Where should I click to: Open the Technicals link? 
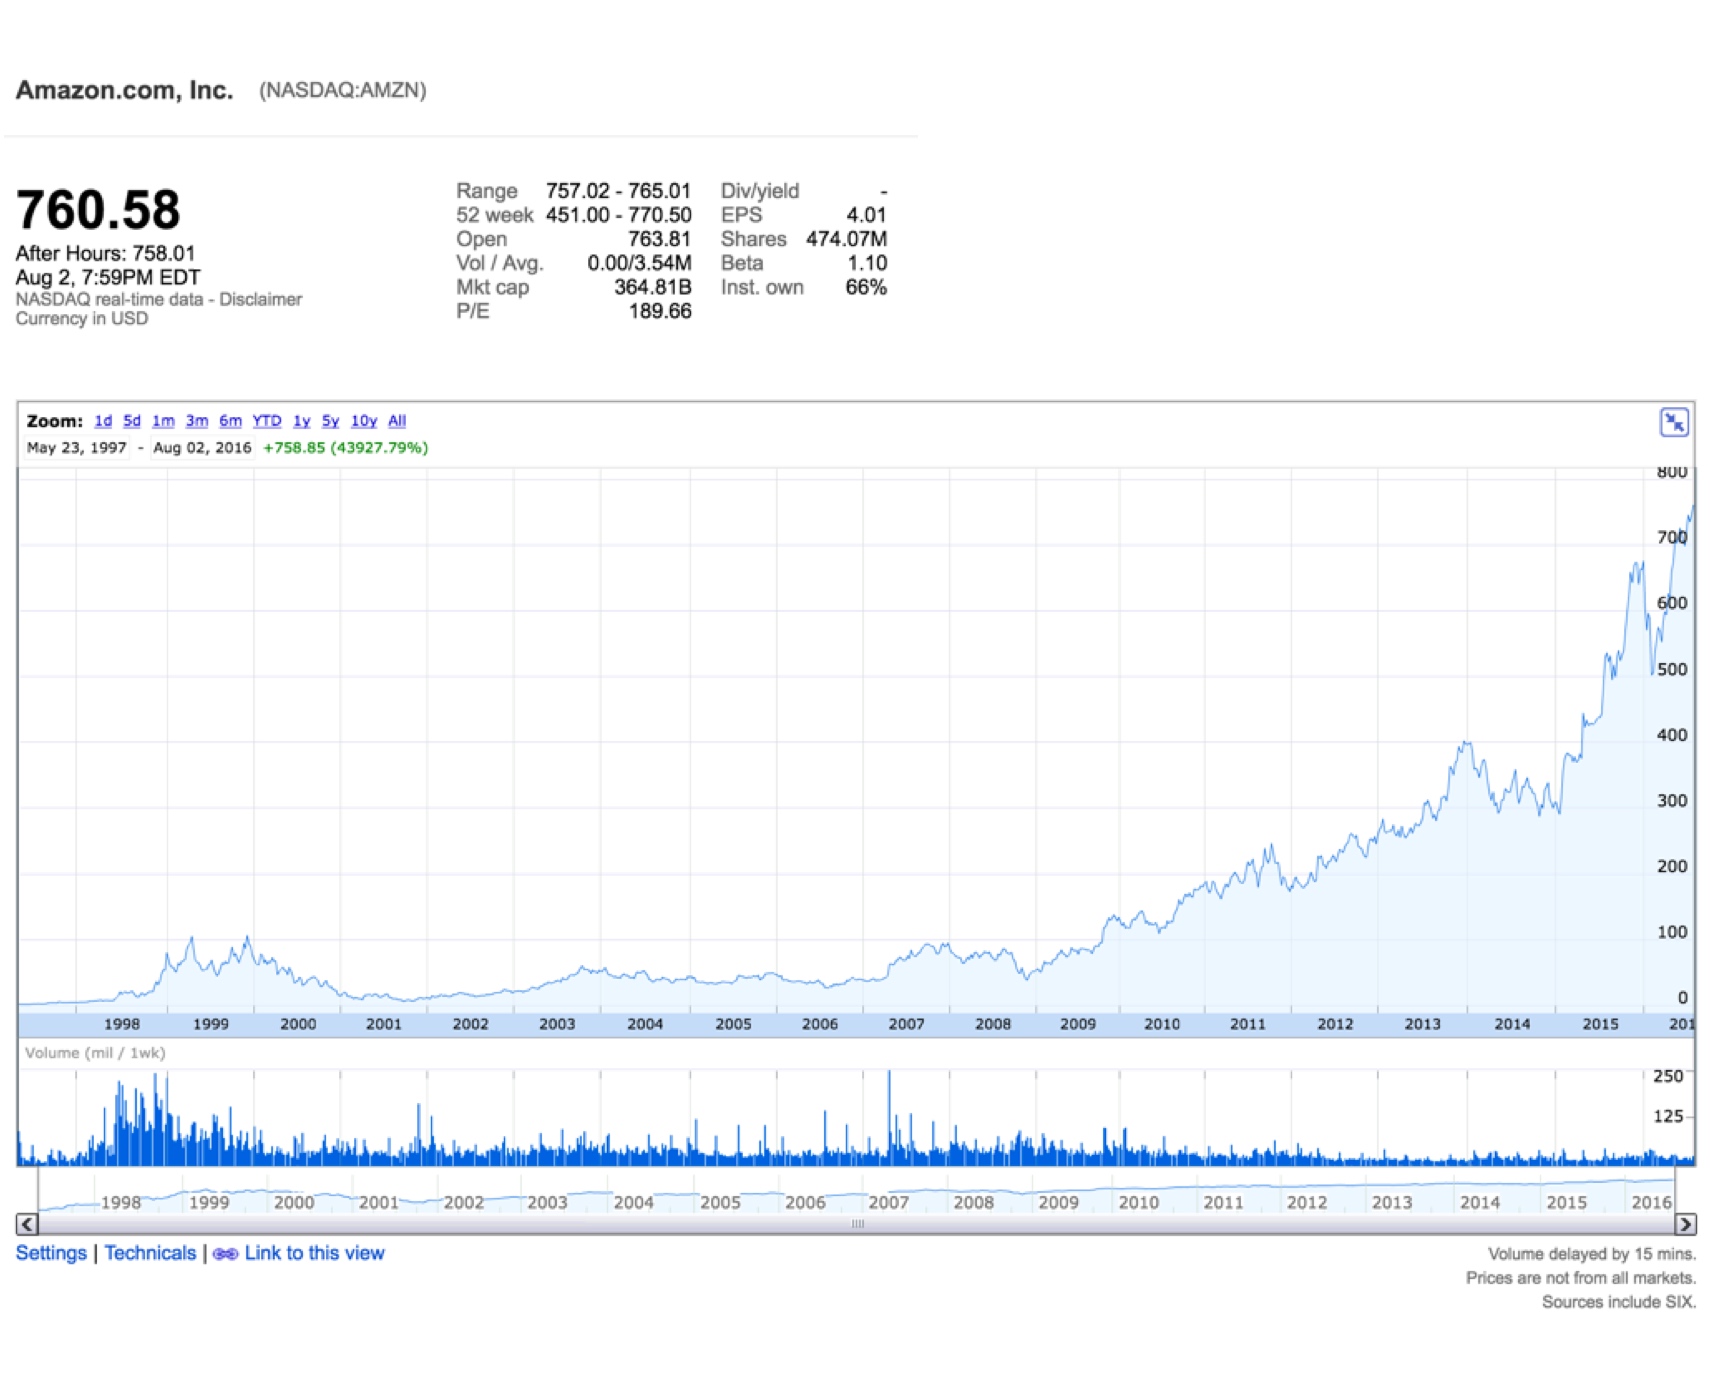point(150,1253)
